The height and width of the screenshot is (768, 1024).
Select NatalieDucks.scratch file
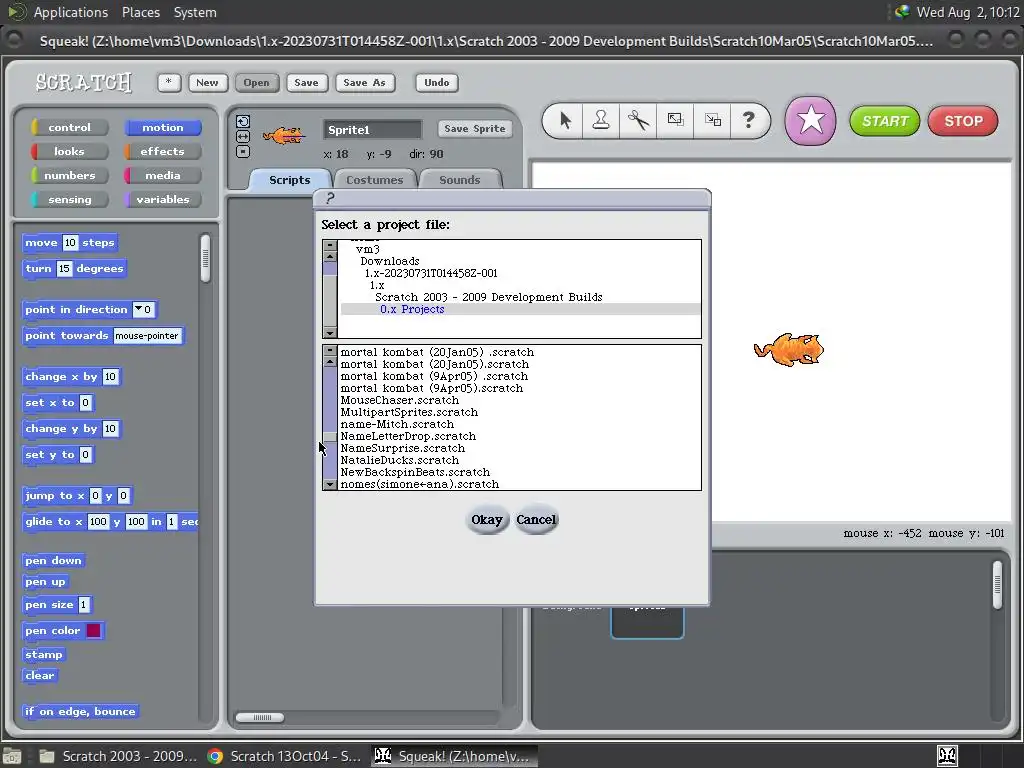(x=400, y=460)
